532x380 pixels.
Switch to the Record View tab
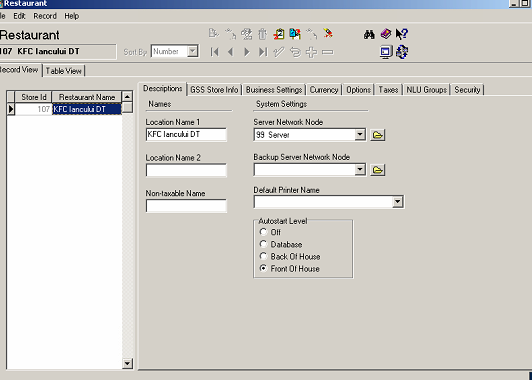point(19,70)
